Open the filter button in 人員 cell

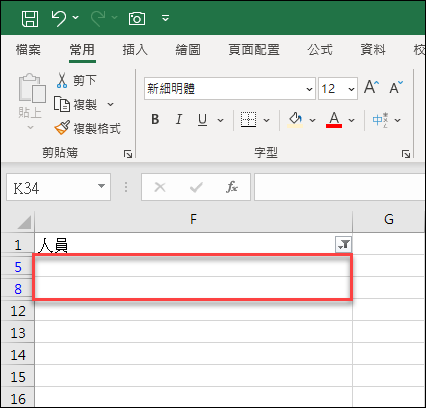(x=343, y=245)
